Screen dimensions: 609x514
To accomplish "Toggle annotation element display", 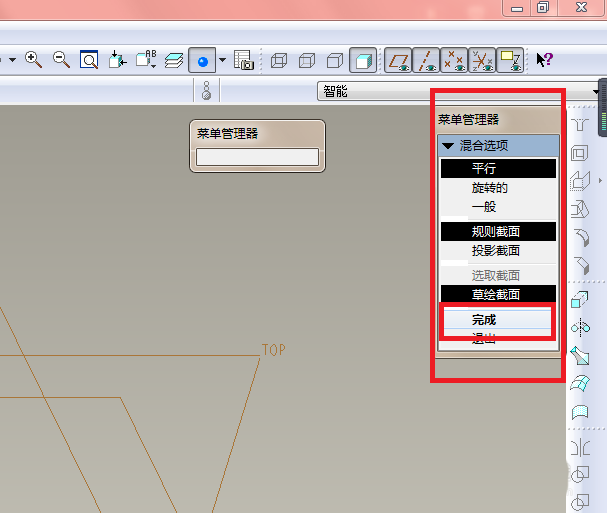I will 510,61.
